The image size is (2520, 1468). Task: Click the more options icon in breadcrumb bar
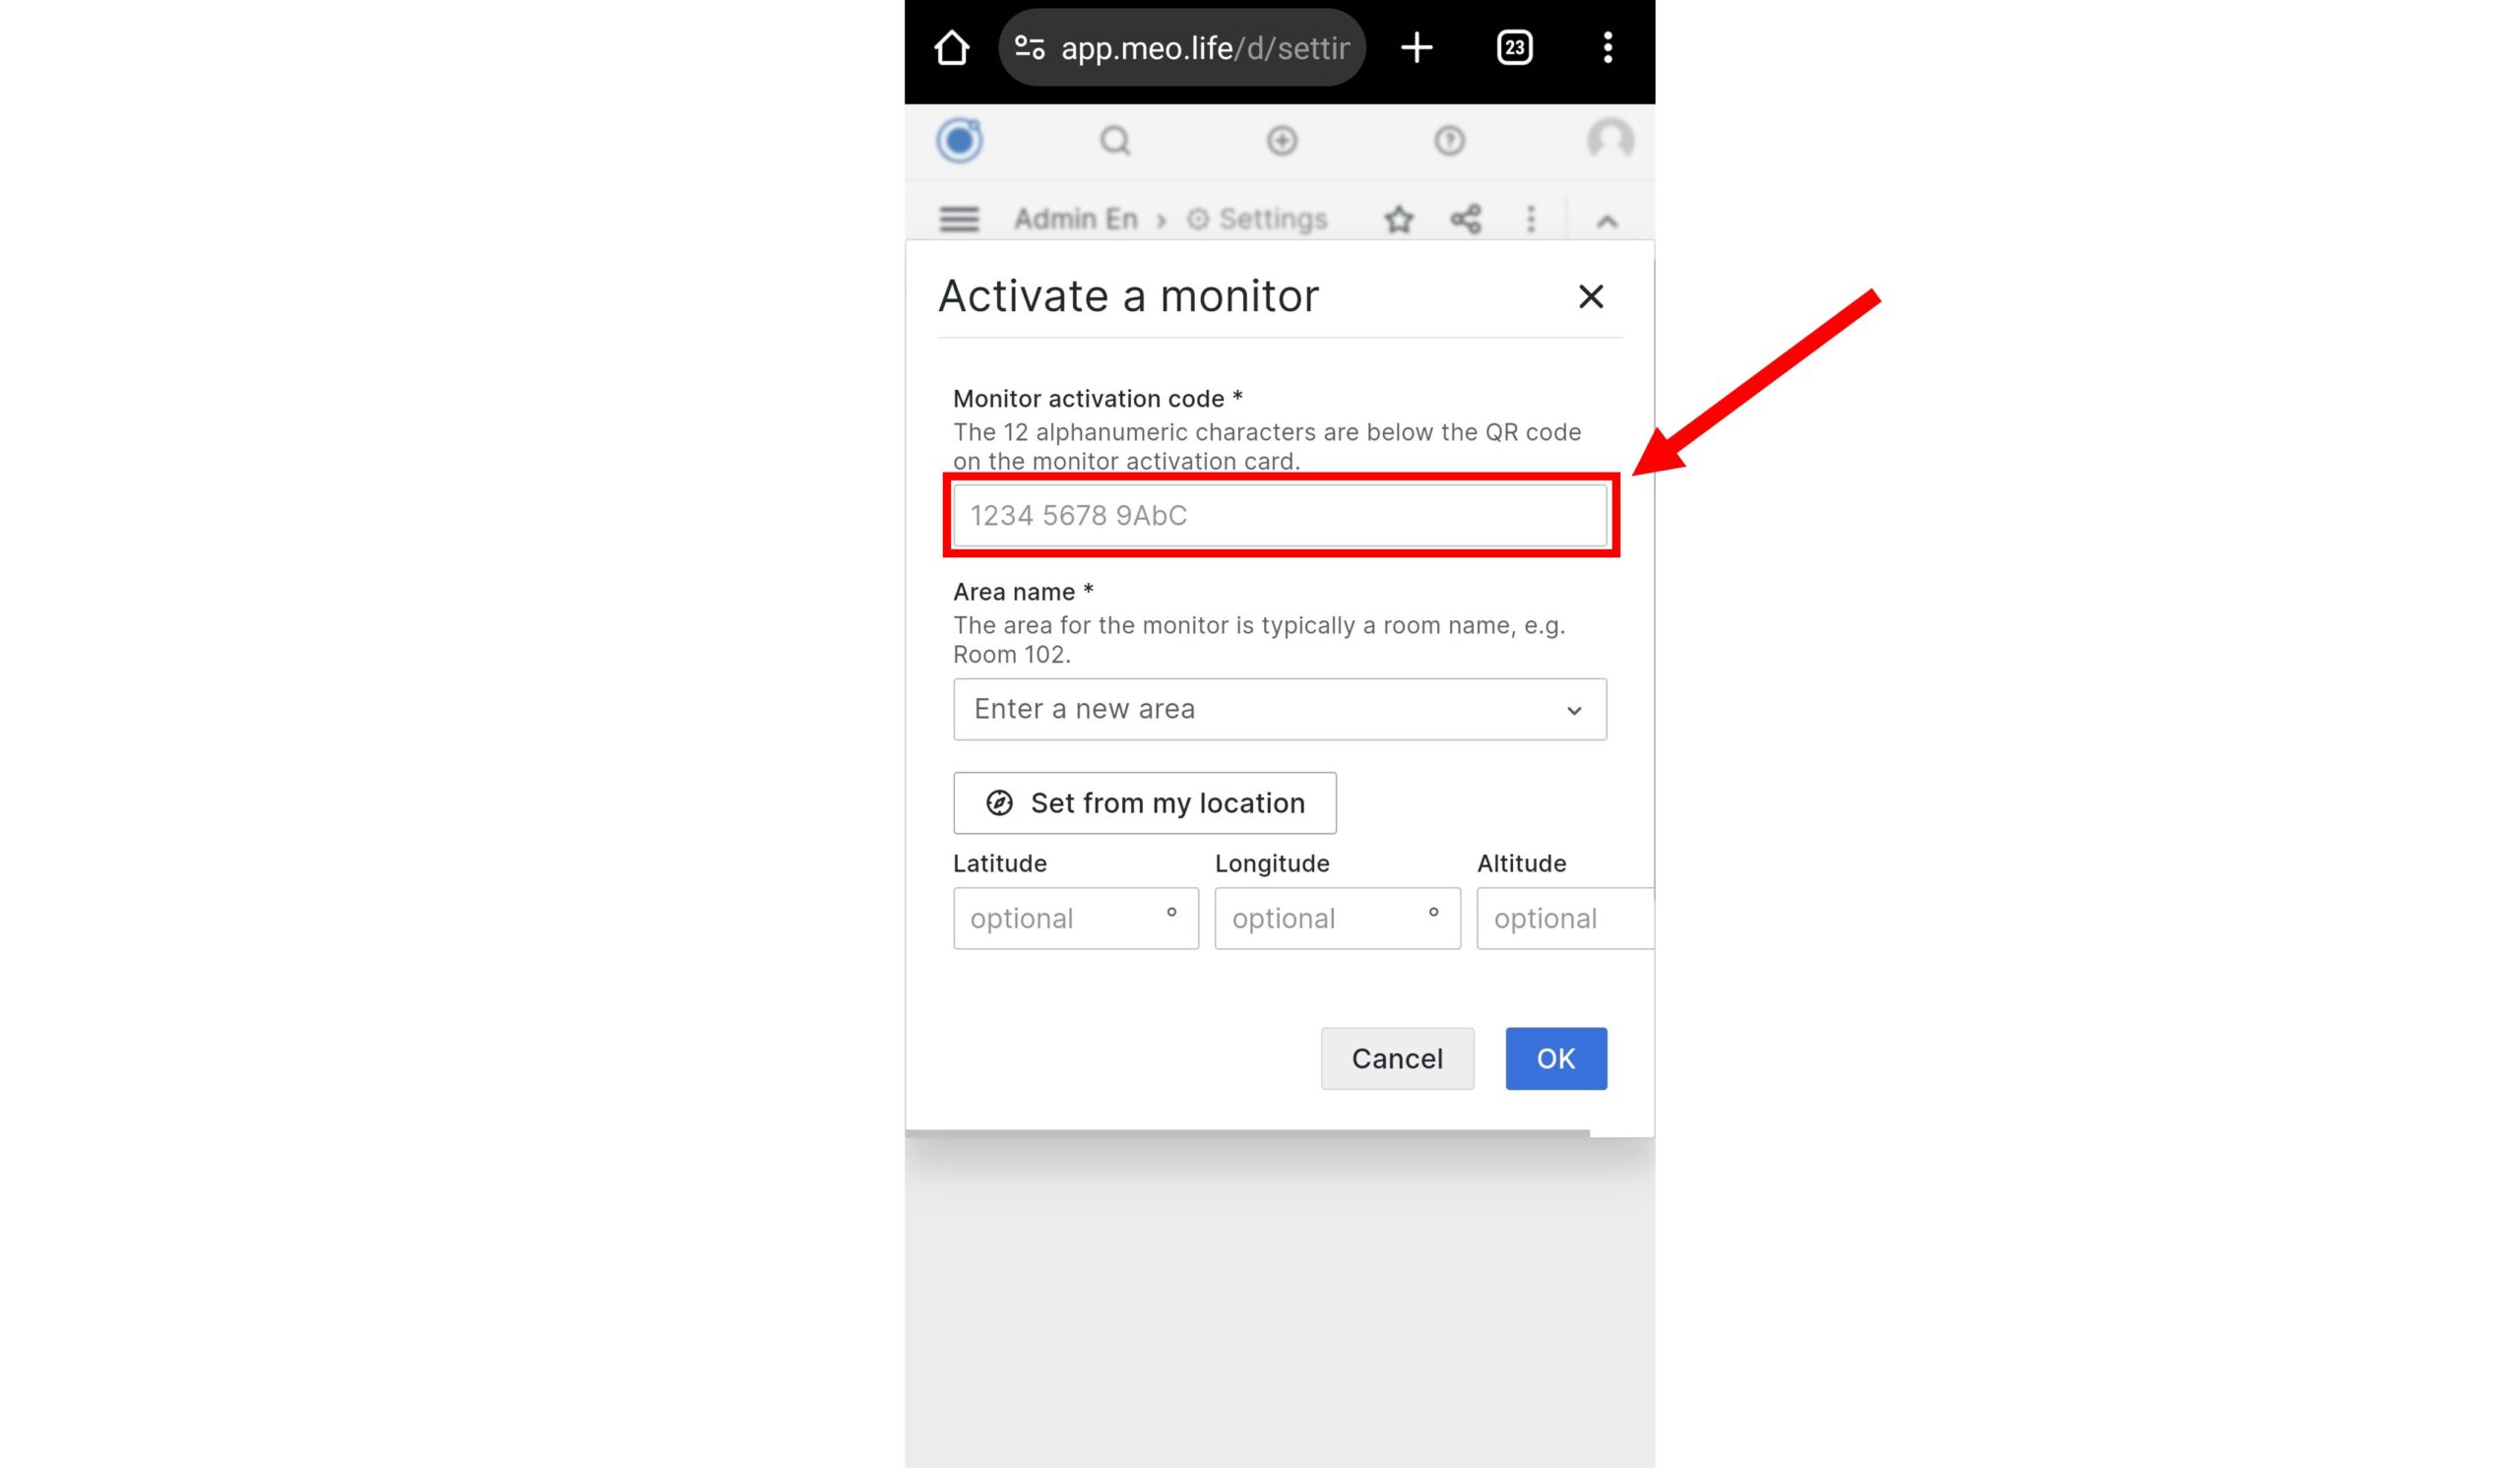(x=1527, y=219)
